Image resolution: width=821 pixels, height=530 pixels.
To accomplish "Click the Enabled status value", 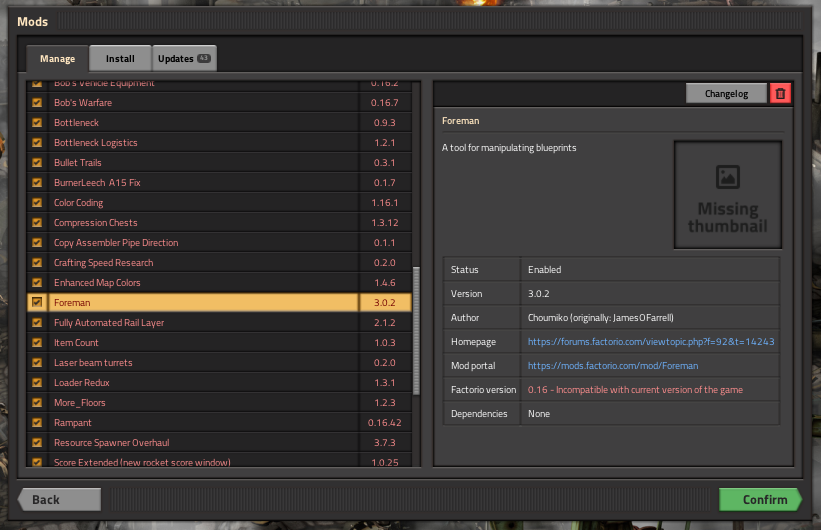I will tap(545, 270).
